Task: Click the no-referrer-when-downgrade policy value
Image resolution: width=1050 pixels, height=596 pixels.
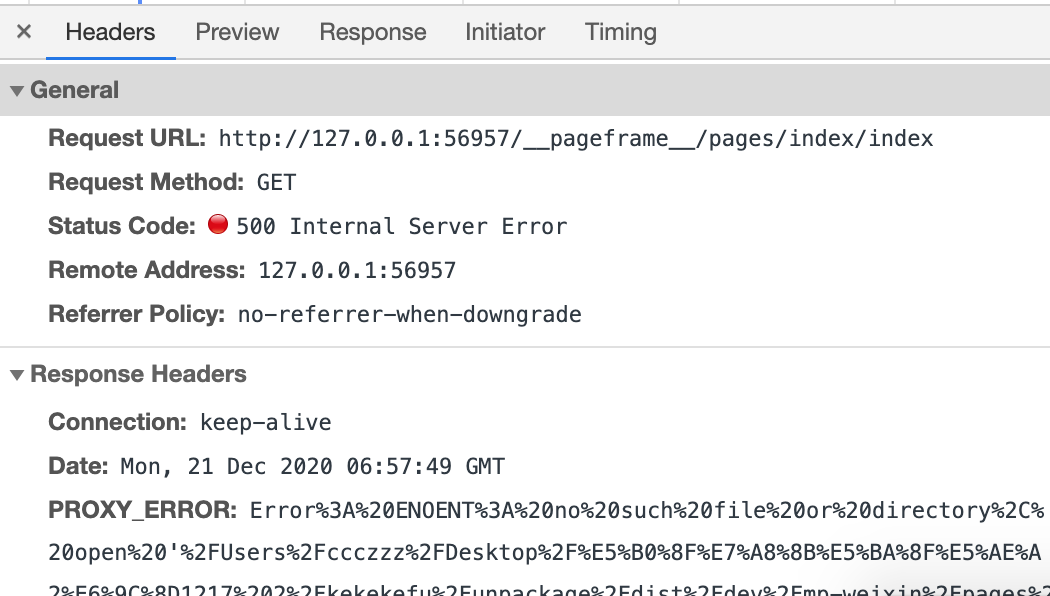Action: coord(410,315)
